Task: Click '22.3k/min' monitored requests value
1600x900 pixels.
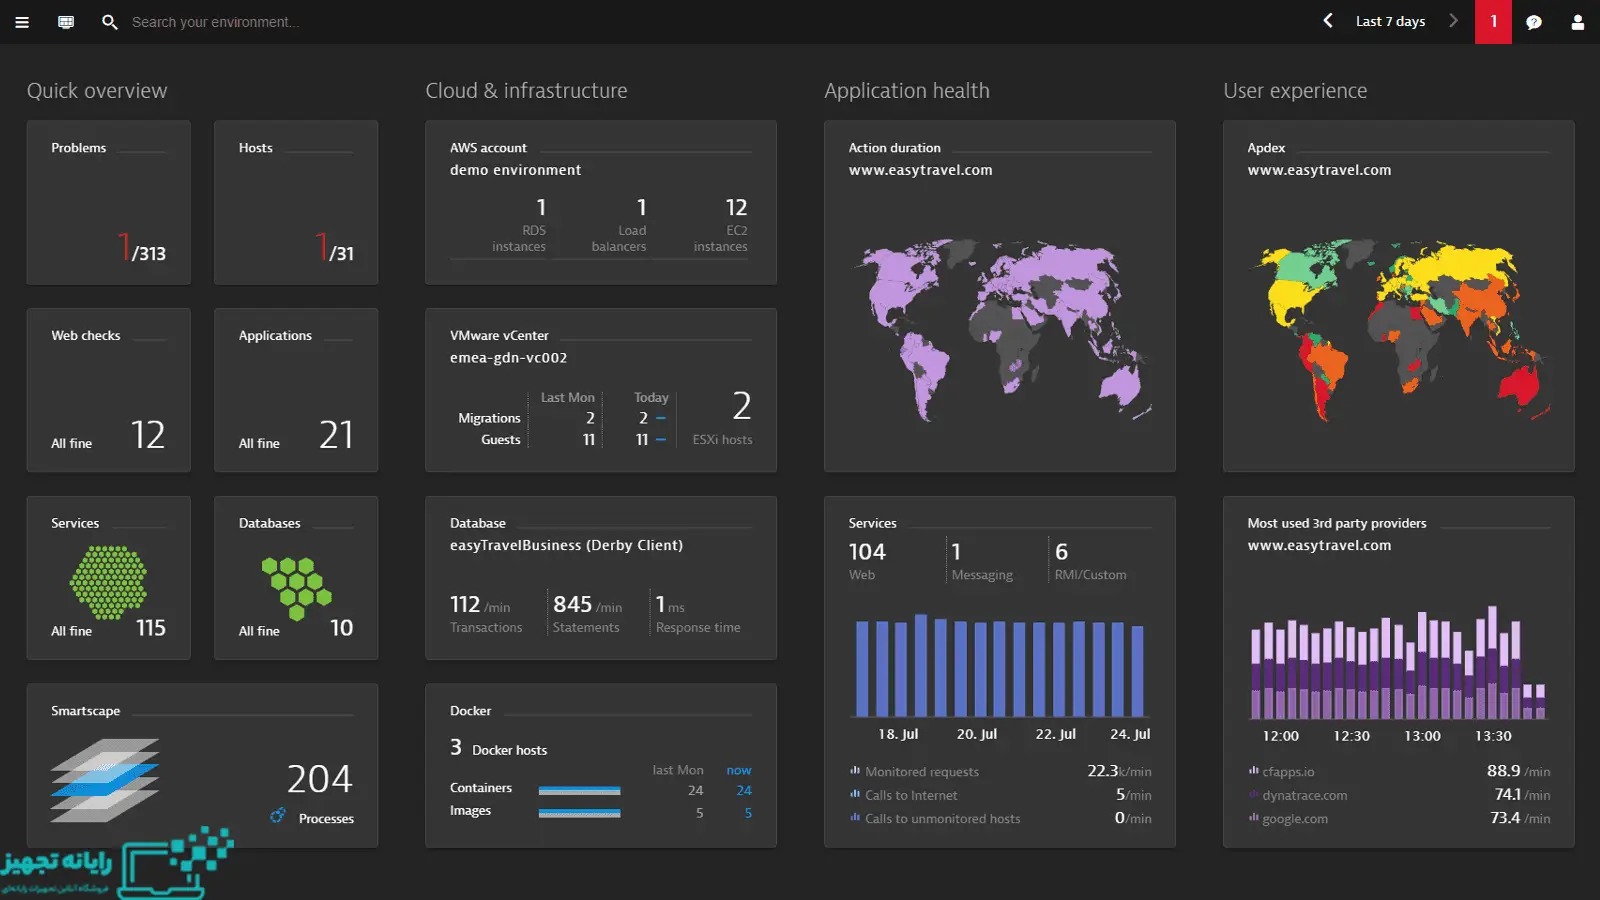Action: tap(1119, 771)
